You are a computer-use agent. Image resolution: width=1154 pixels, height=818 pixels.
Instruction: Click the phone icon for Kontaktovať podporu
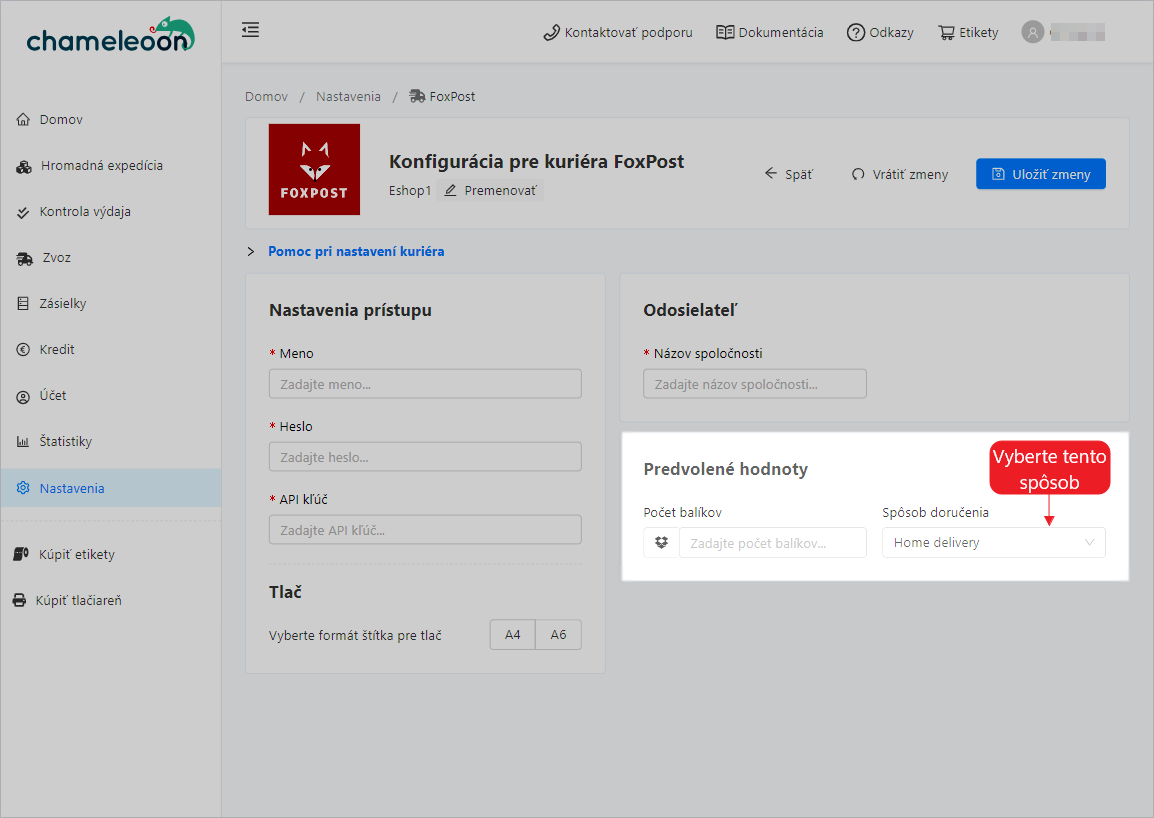coord(551,32)
